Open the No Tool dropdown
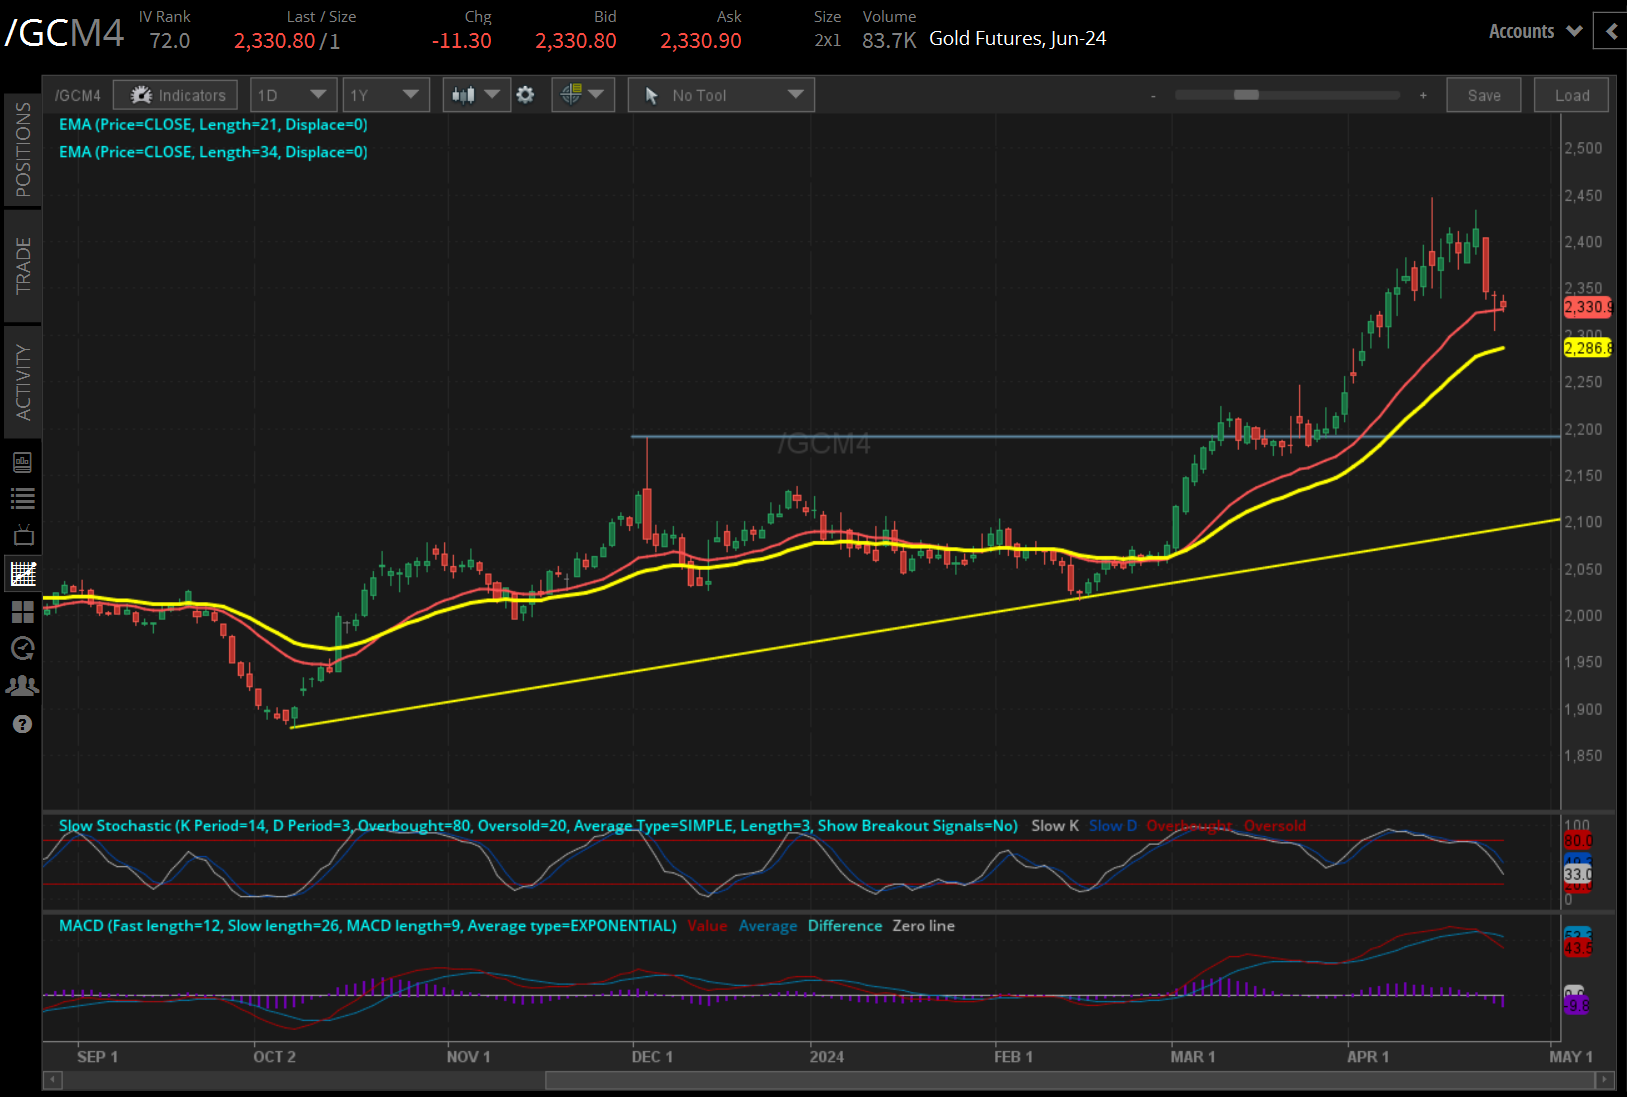 click(x=720, y=94)
